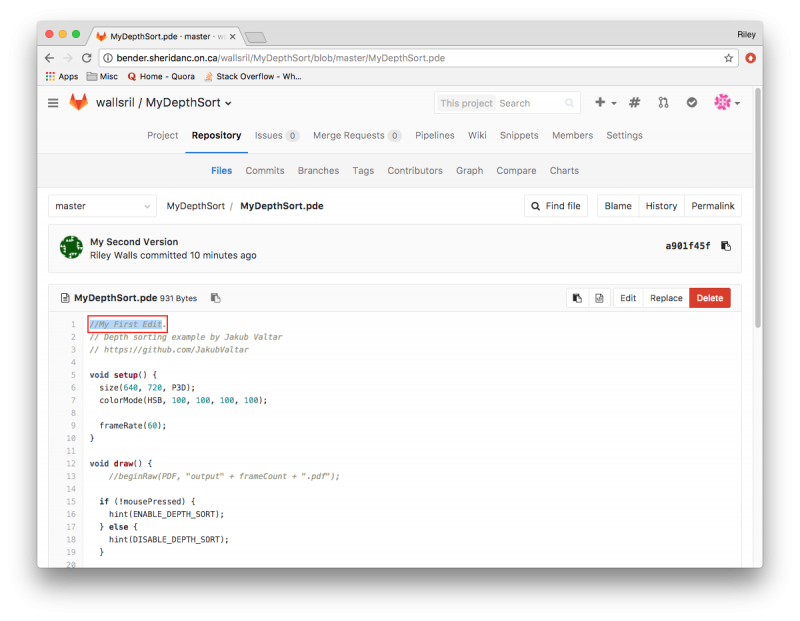The image size is (800, 621).
Task: Open the Tags sub-tab
Action: coord(363,171)
